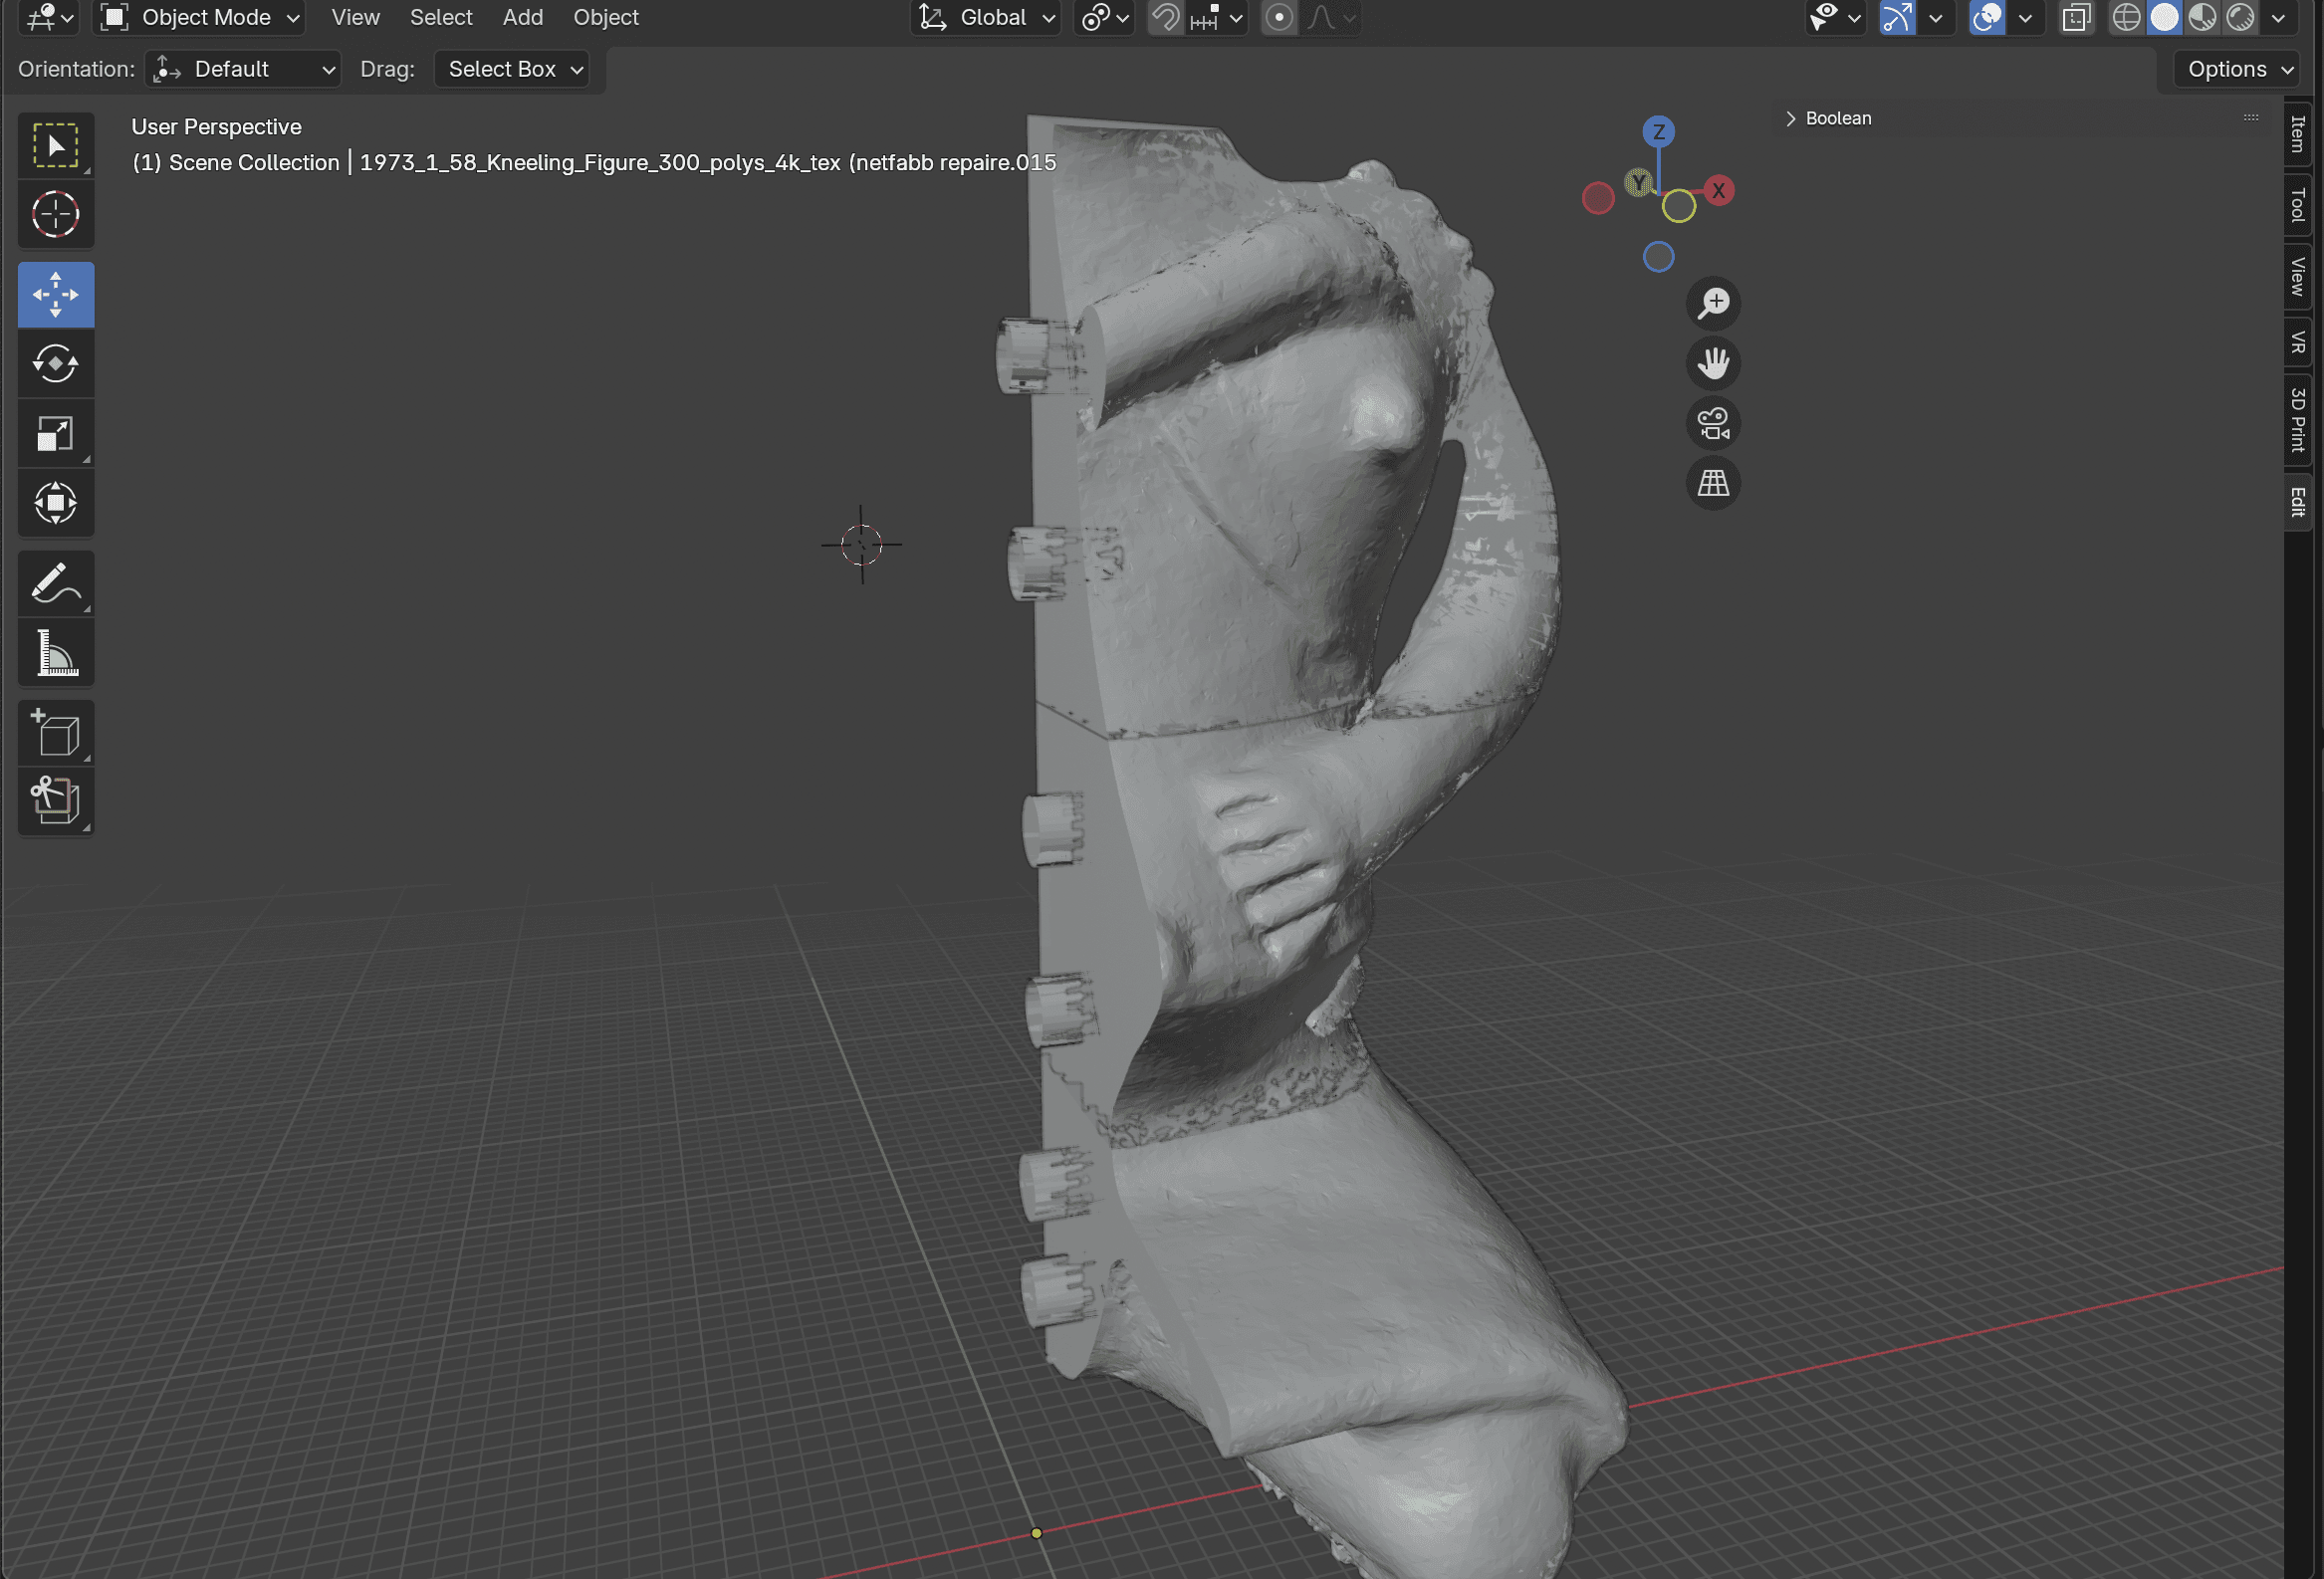The image size is (2324, 1579).
Task: Choose the Transform tool
Action: click(x=55, y=503)
